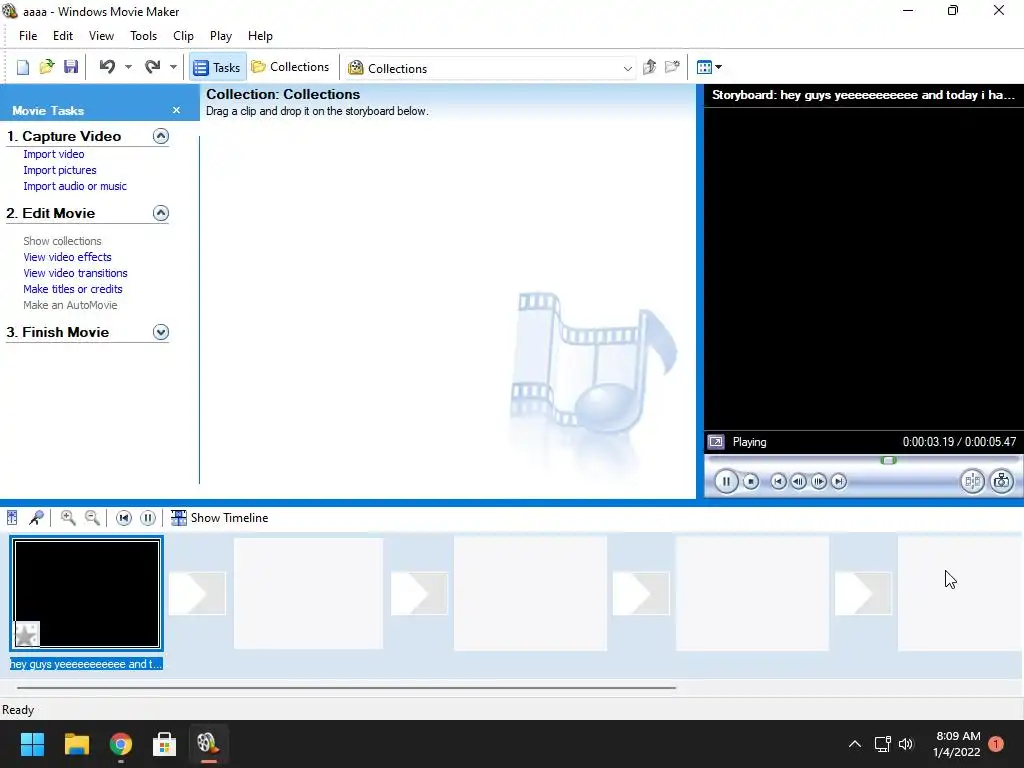Create a new collection folder
Screen dimensions: 1024x768
click(672, 67)
